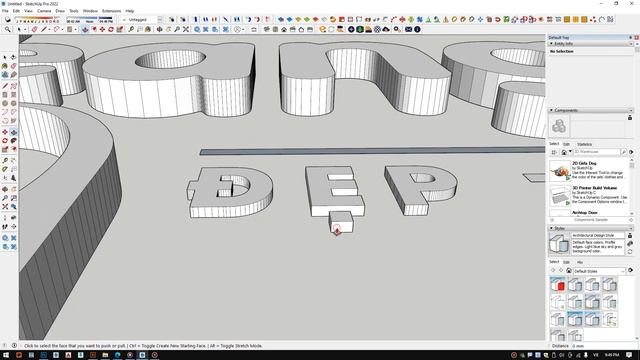The width and height of the screenshot is (640, 360).
Task: Select 3D Printer Build Volume component
Action: pos(560,195)
